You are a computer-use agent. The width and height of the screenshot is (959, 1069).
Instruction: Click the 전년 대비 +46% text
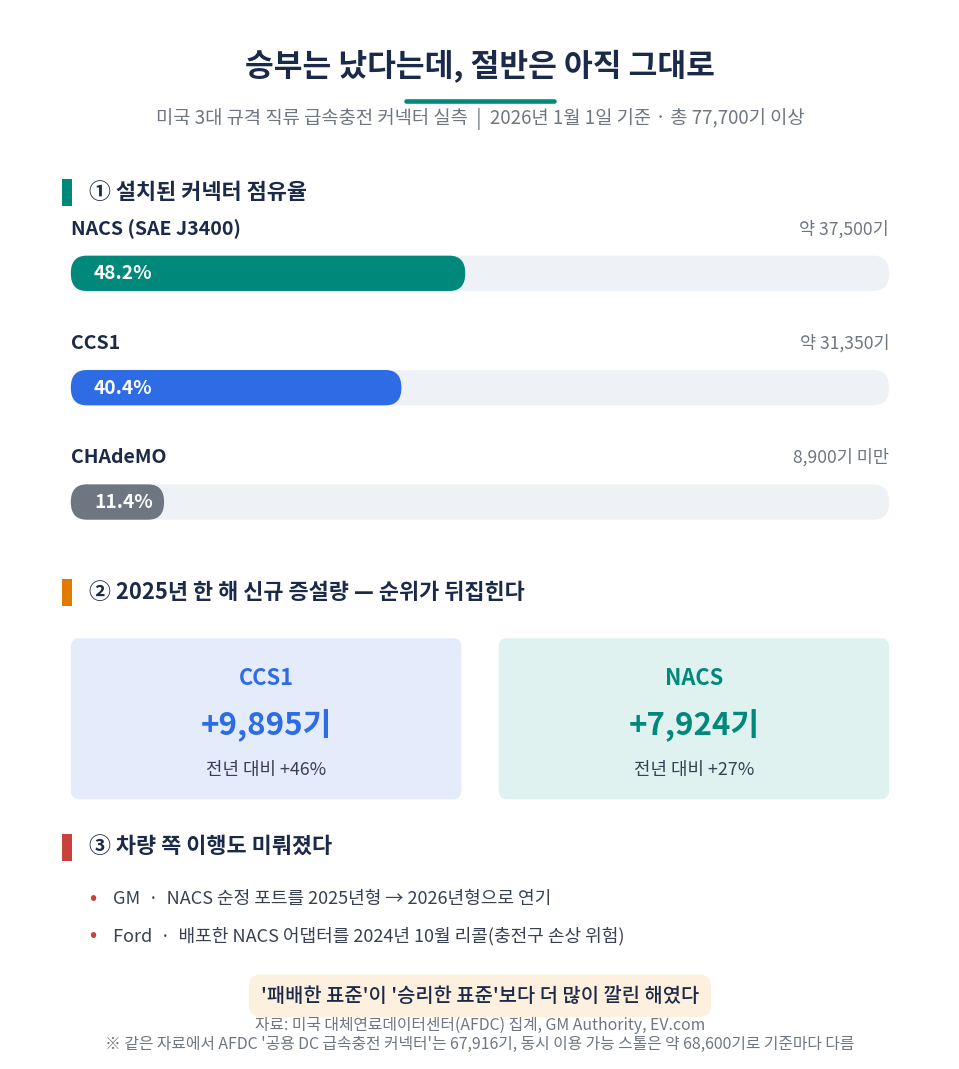click(x=266, y=768)
